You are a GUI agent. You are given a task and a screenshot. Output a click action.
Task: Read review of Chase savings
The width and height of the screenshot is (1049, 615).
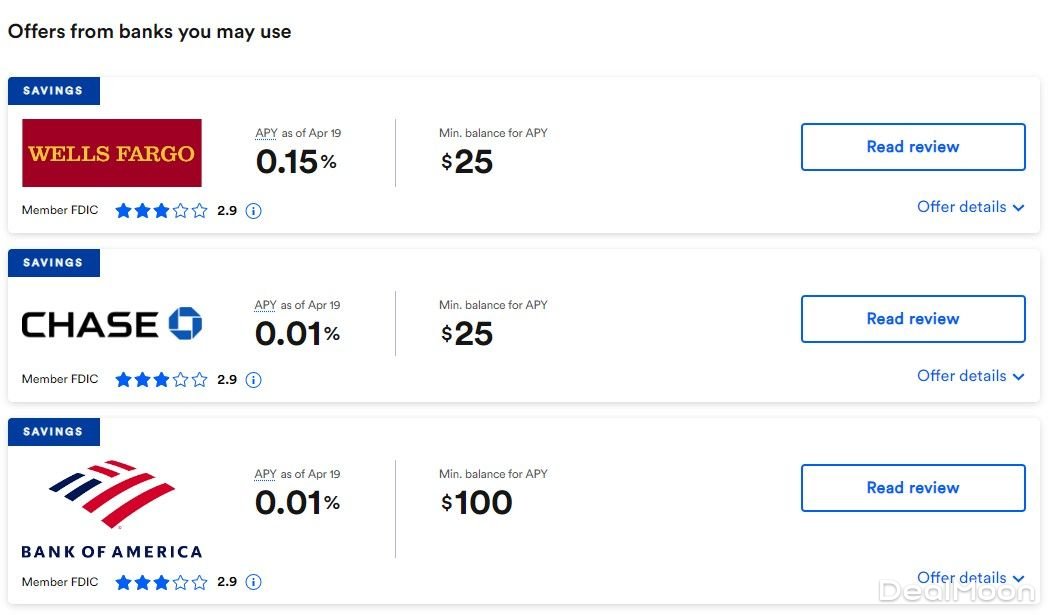point(913,319)
